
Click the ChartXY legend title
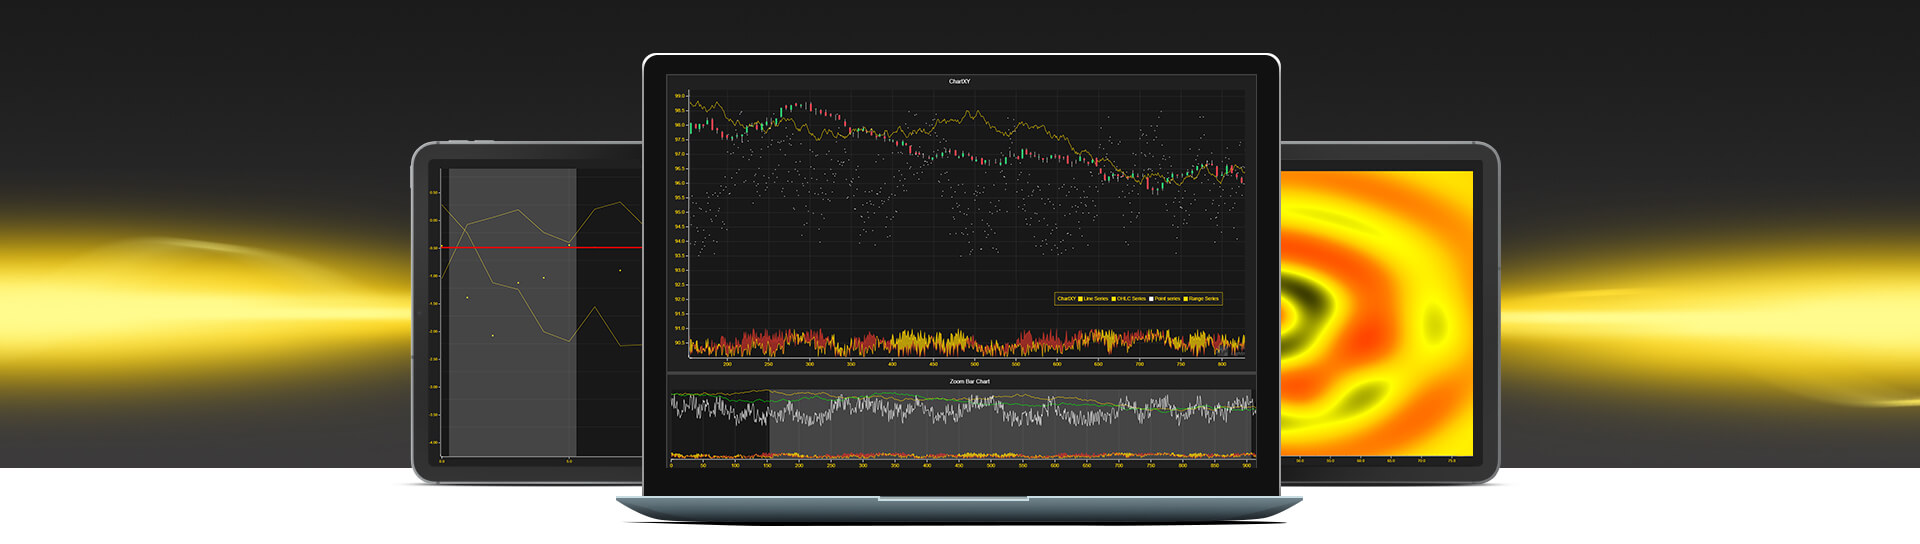tap(1066, 298)
